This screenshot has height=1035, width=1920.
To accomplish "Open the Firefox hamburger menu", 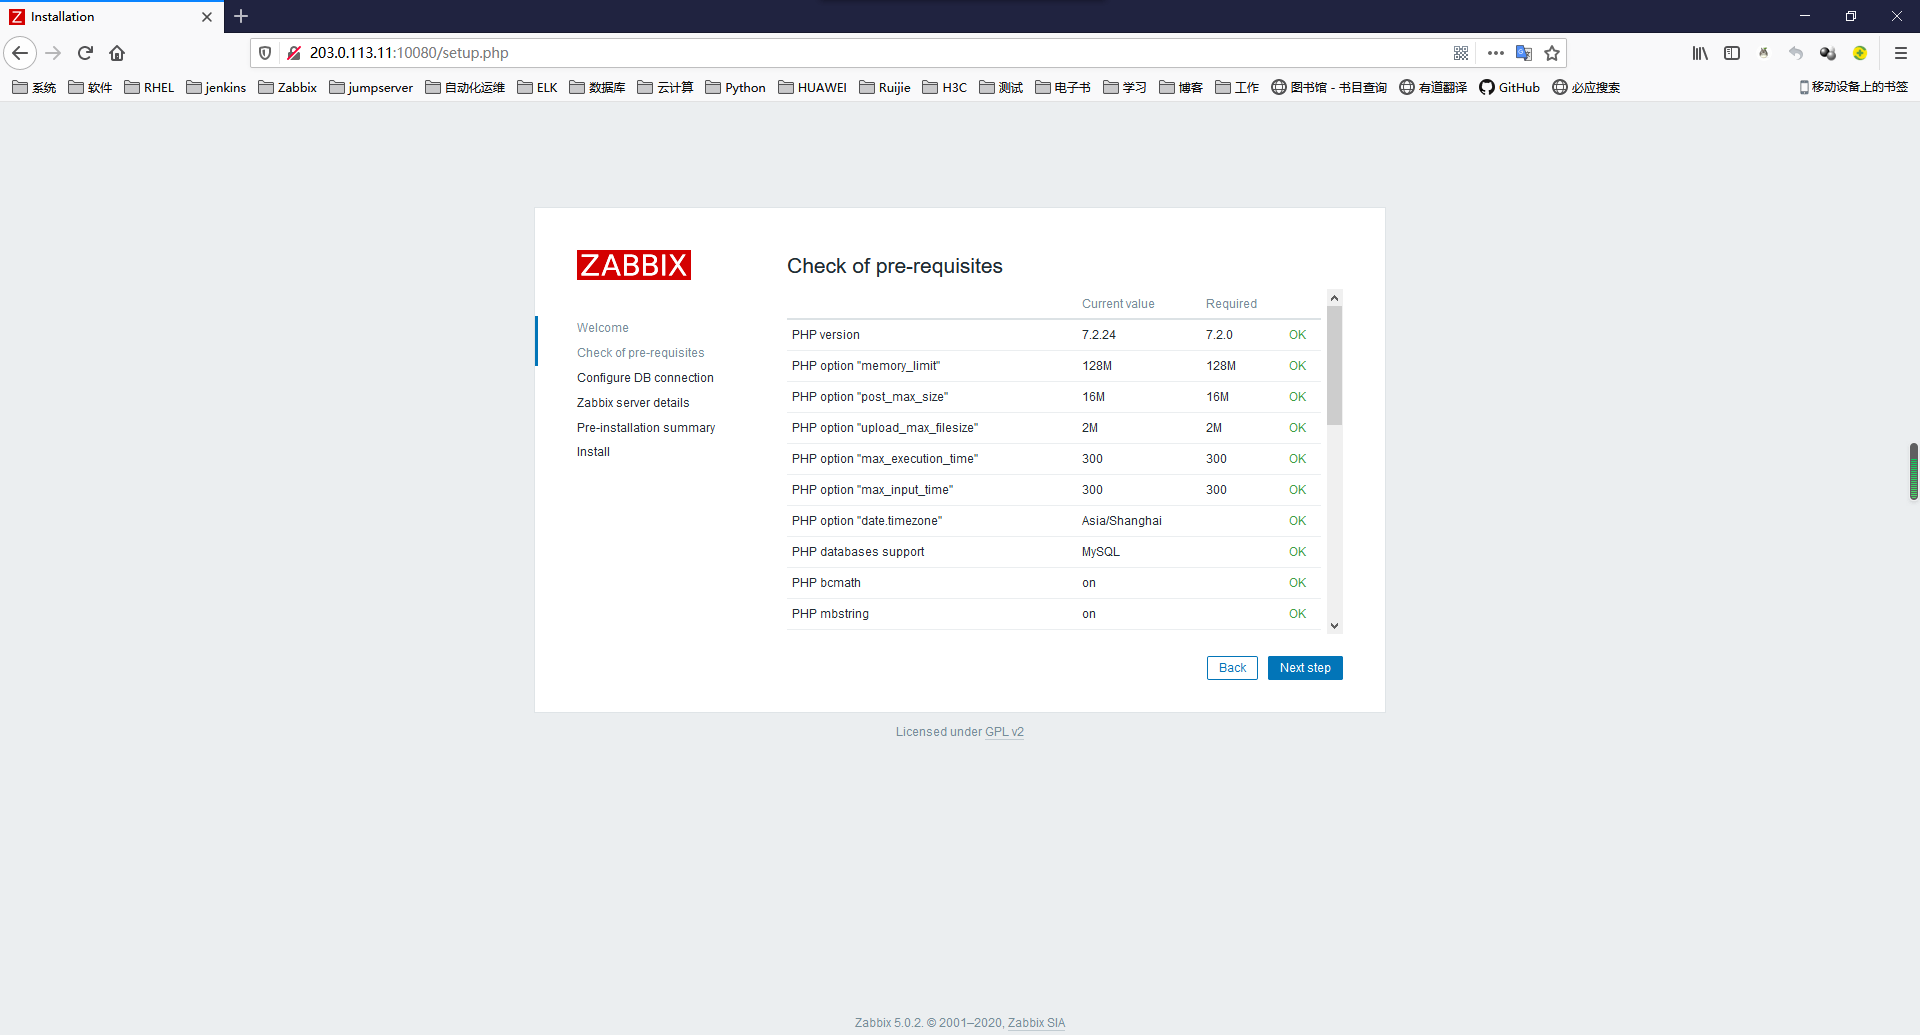I will click(1901, 53).
